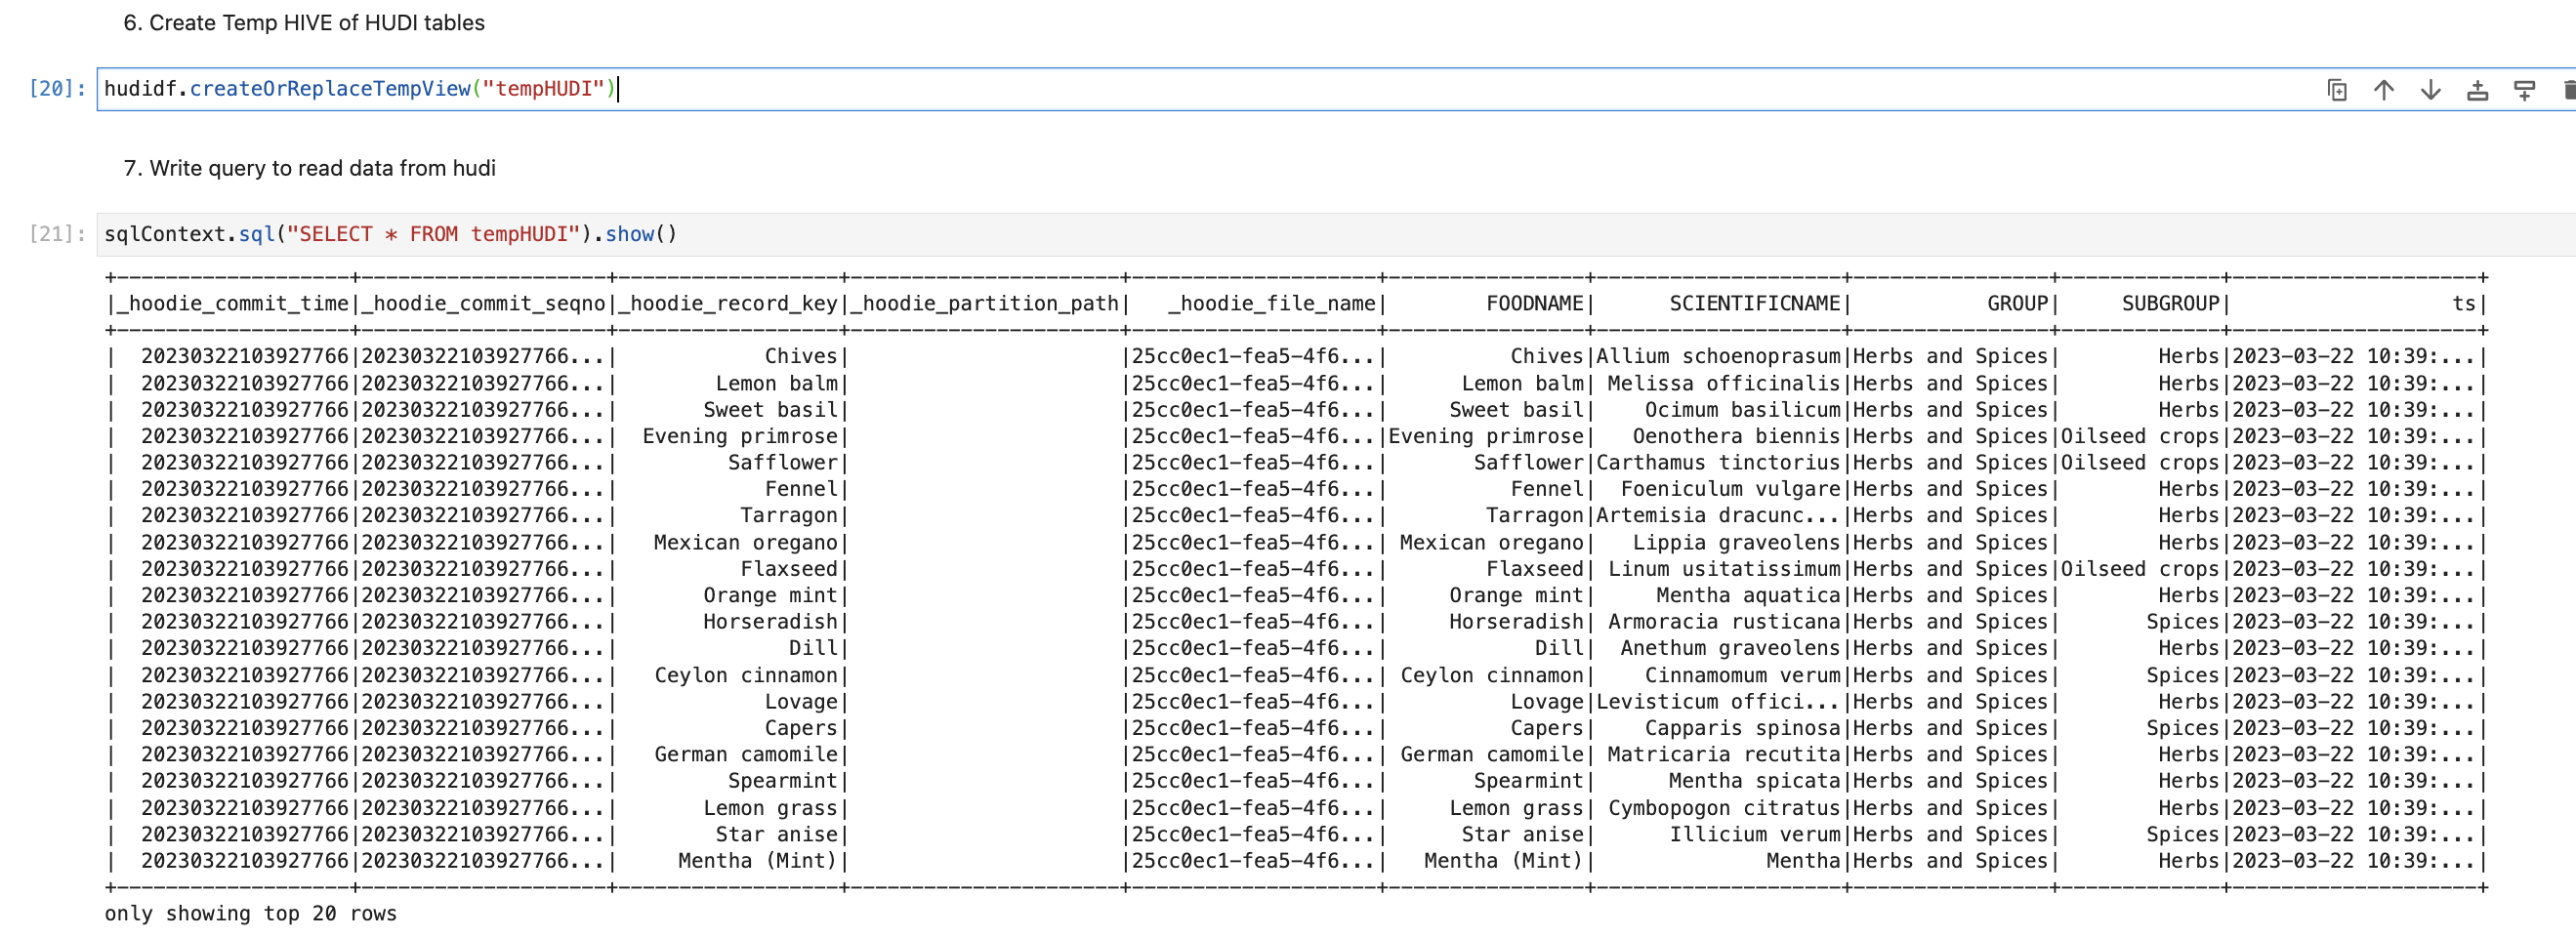Viewport: 2576px width, 937px height.
Task: Click the [21] cell execution prompt
Action: pyautogui.click(x=56, y=234)
